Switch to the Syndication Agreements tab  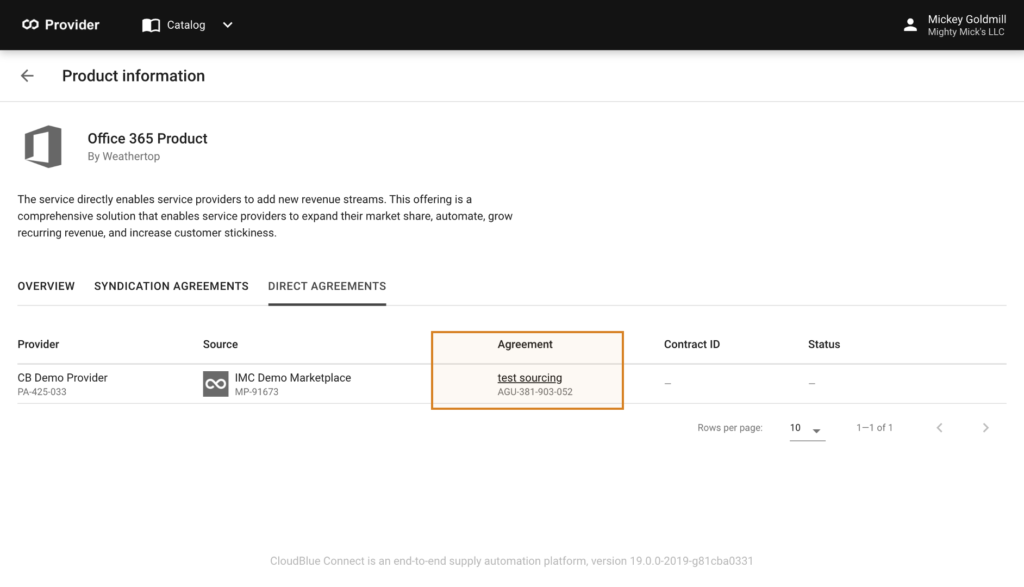pos(171,286)
